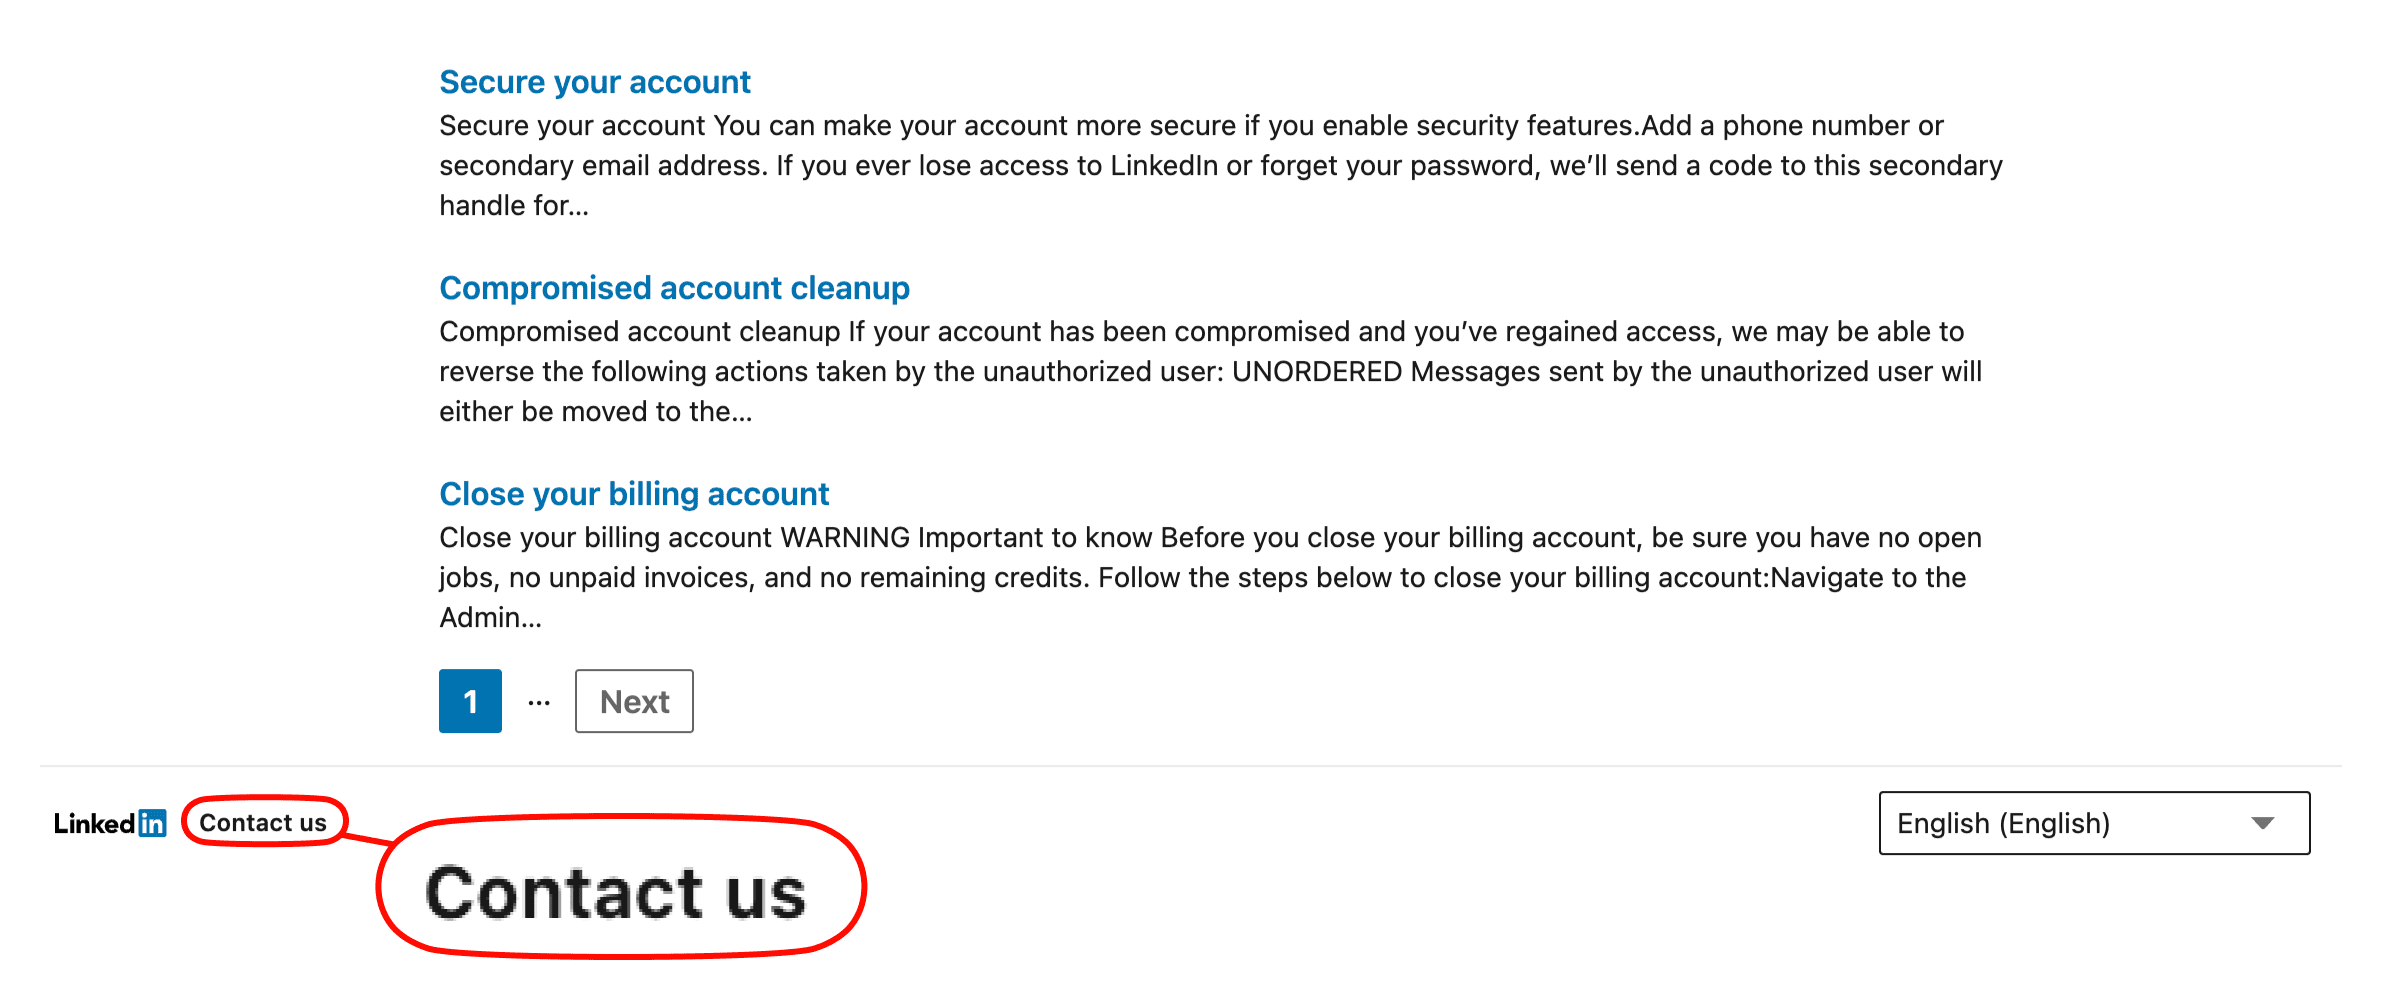The width and height of the screenshot is (2382, 999).
Task: Open "Contact us" beside the LinkedIn logo
Action: [x=263, y=823]
